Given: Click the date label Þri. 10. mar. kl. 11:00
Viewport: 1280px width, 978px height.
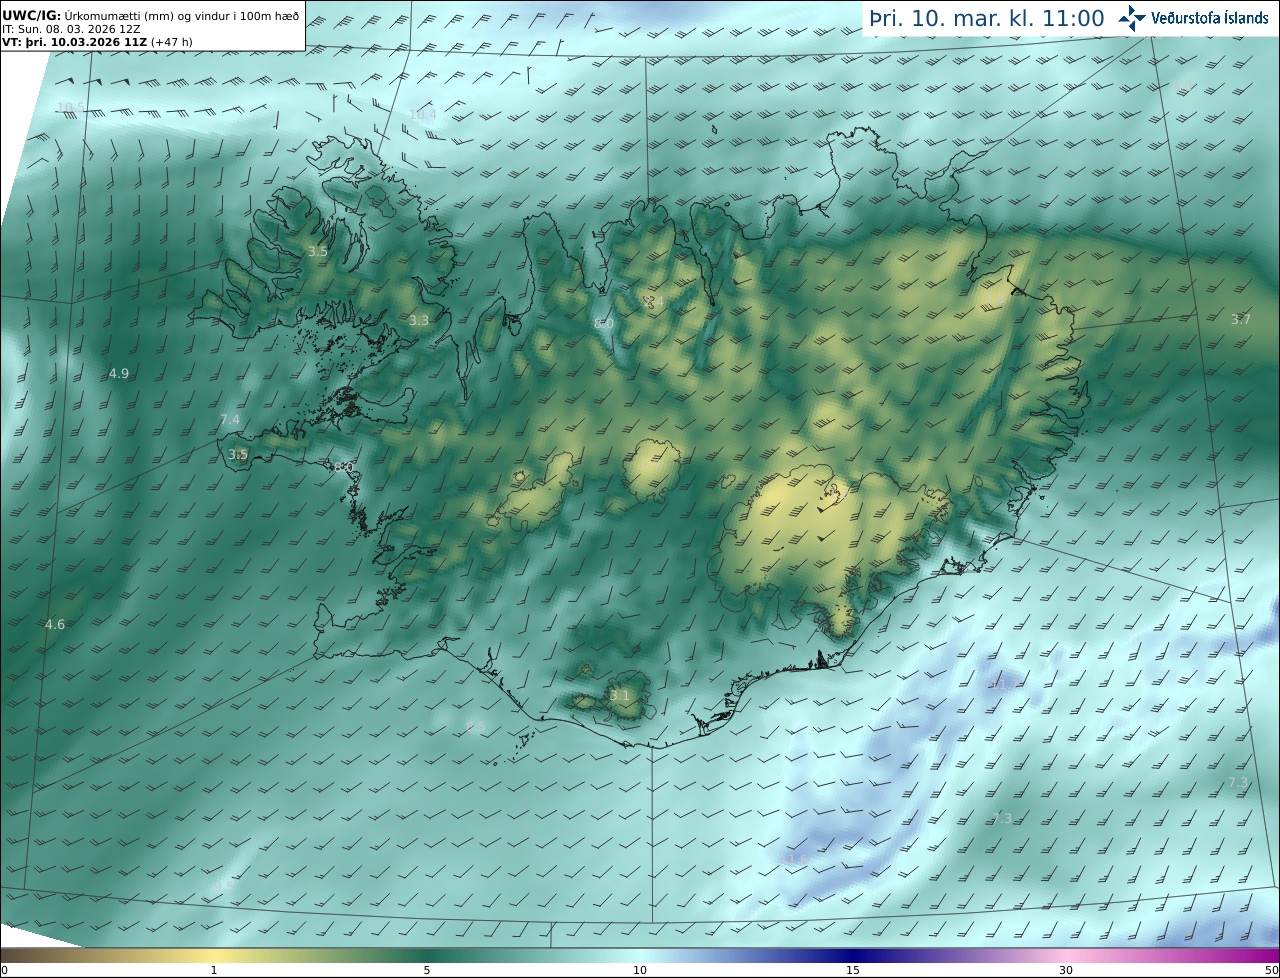Looking at the screenshot, I should 986,18.
